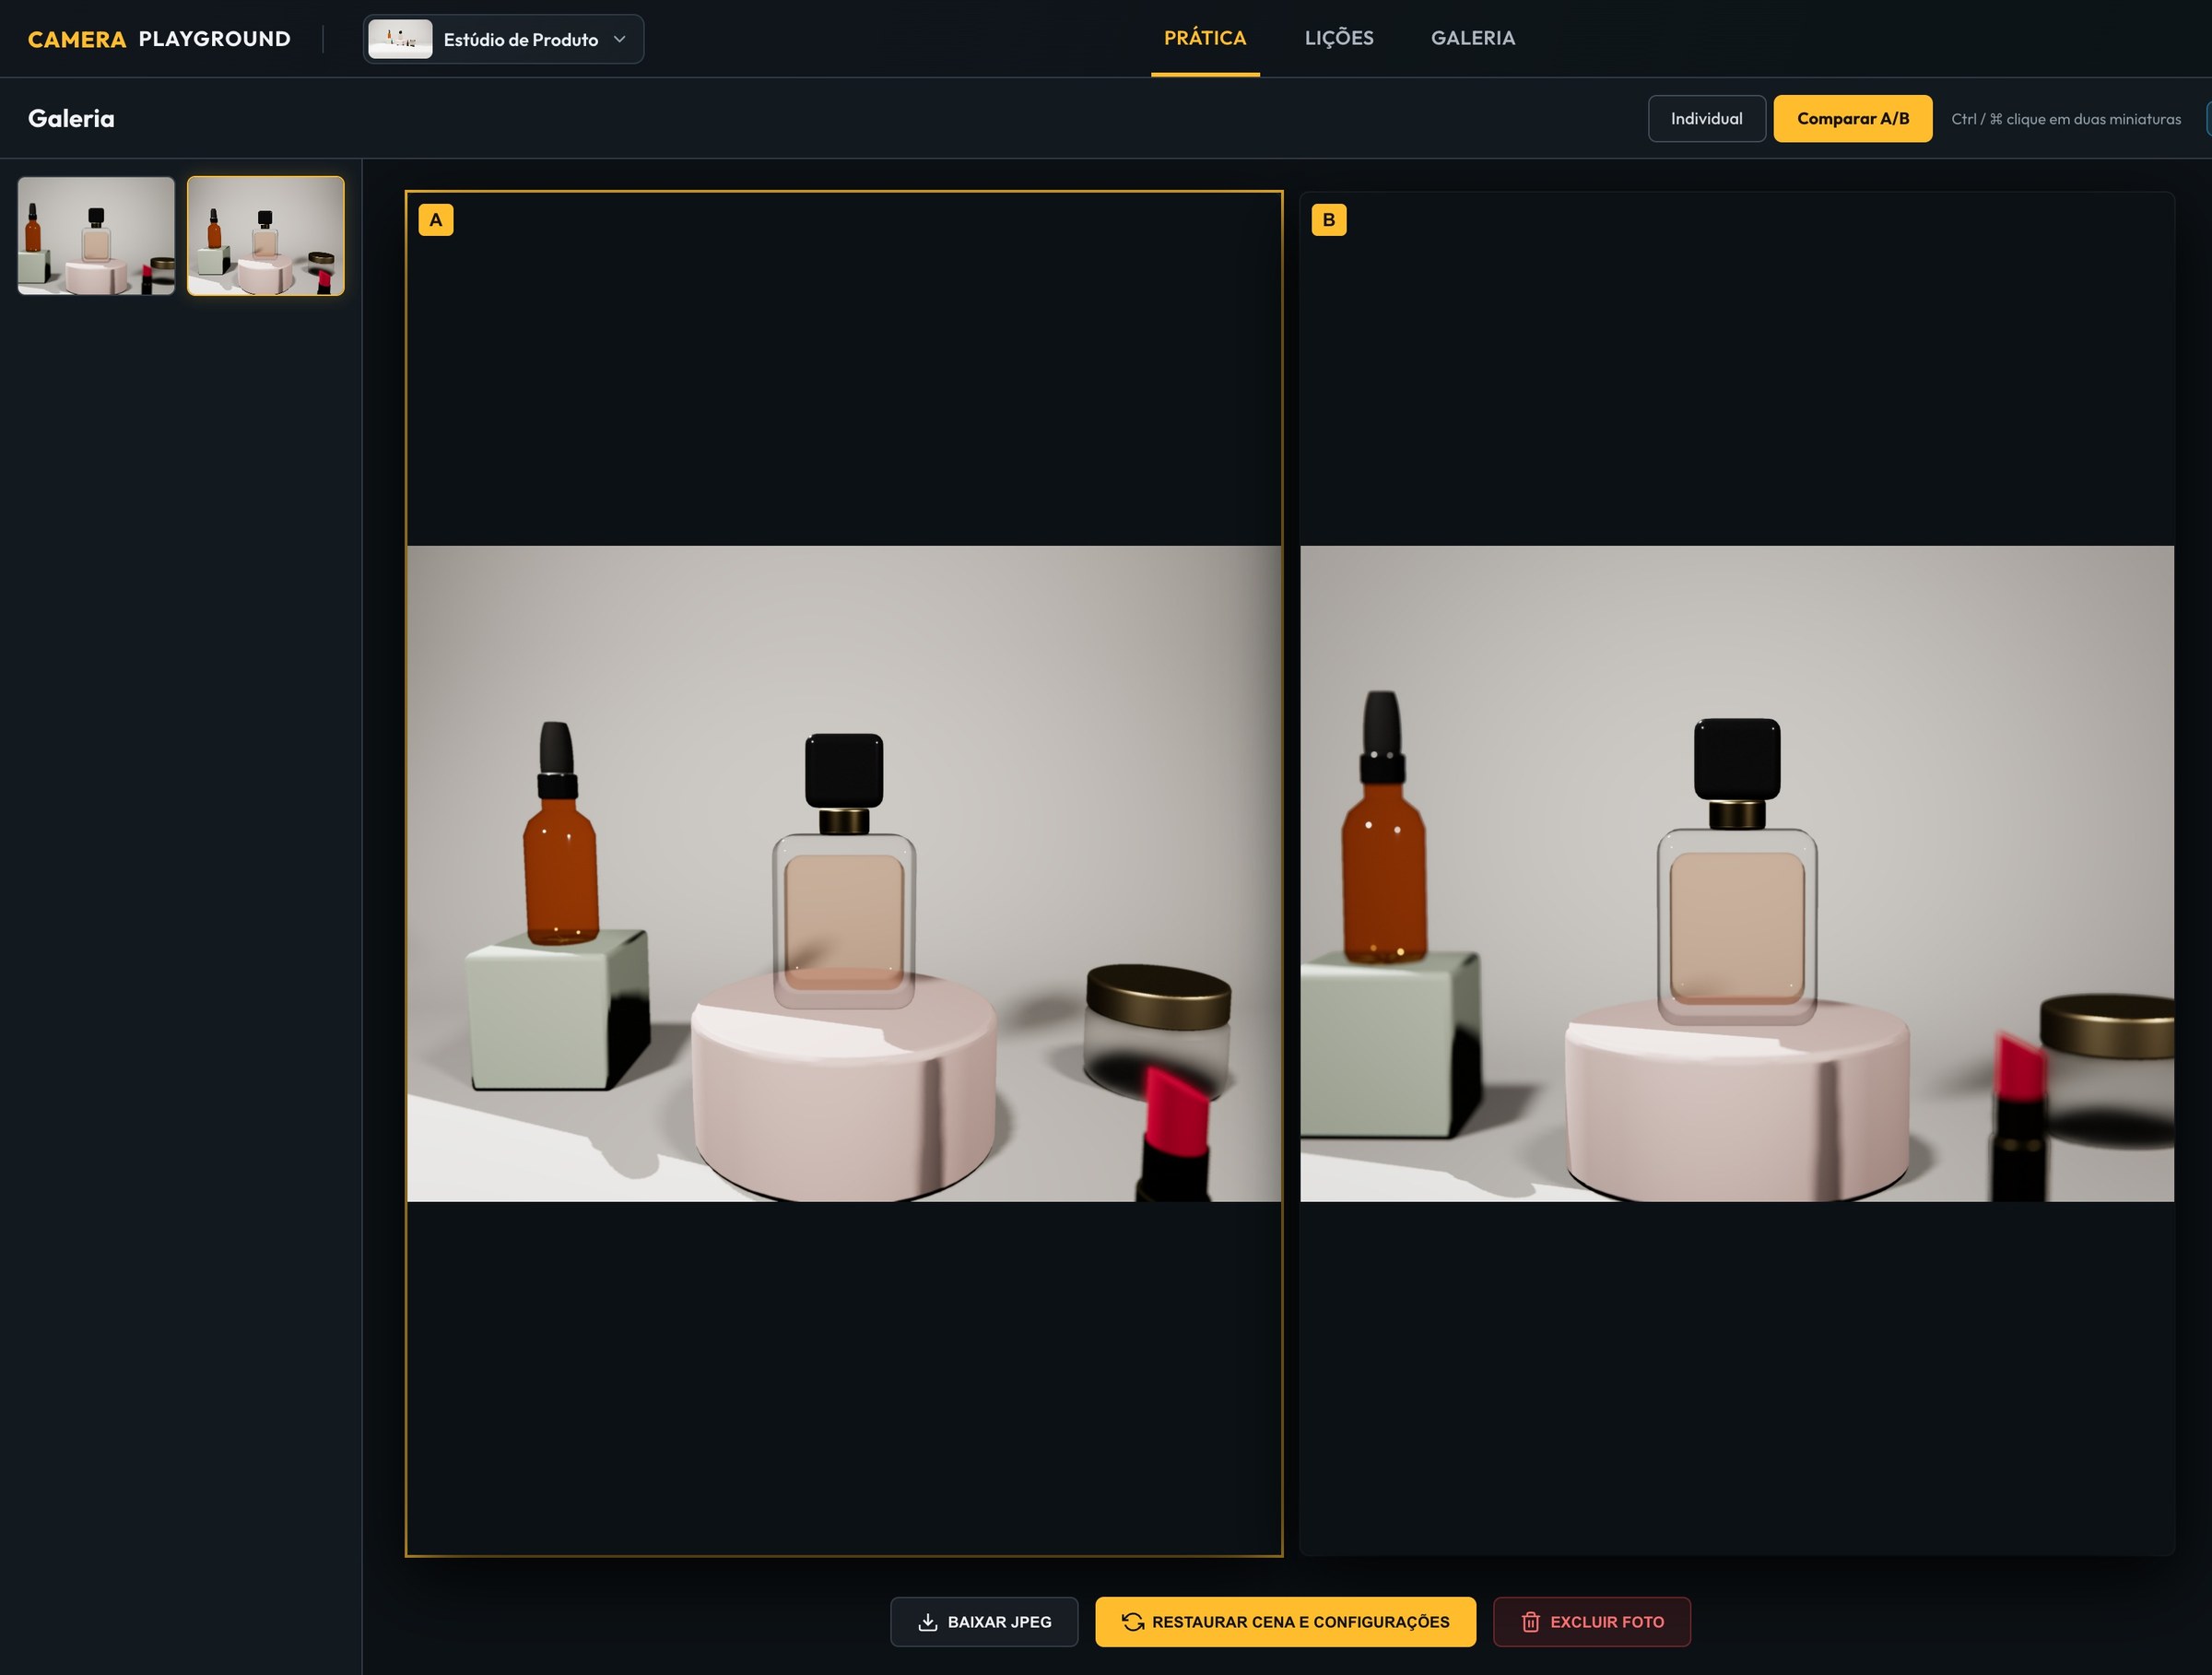Click the Ctrl clique em duas miniaturas hint

coord(2065,119)
